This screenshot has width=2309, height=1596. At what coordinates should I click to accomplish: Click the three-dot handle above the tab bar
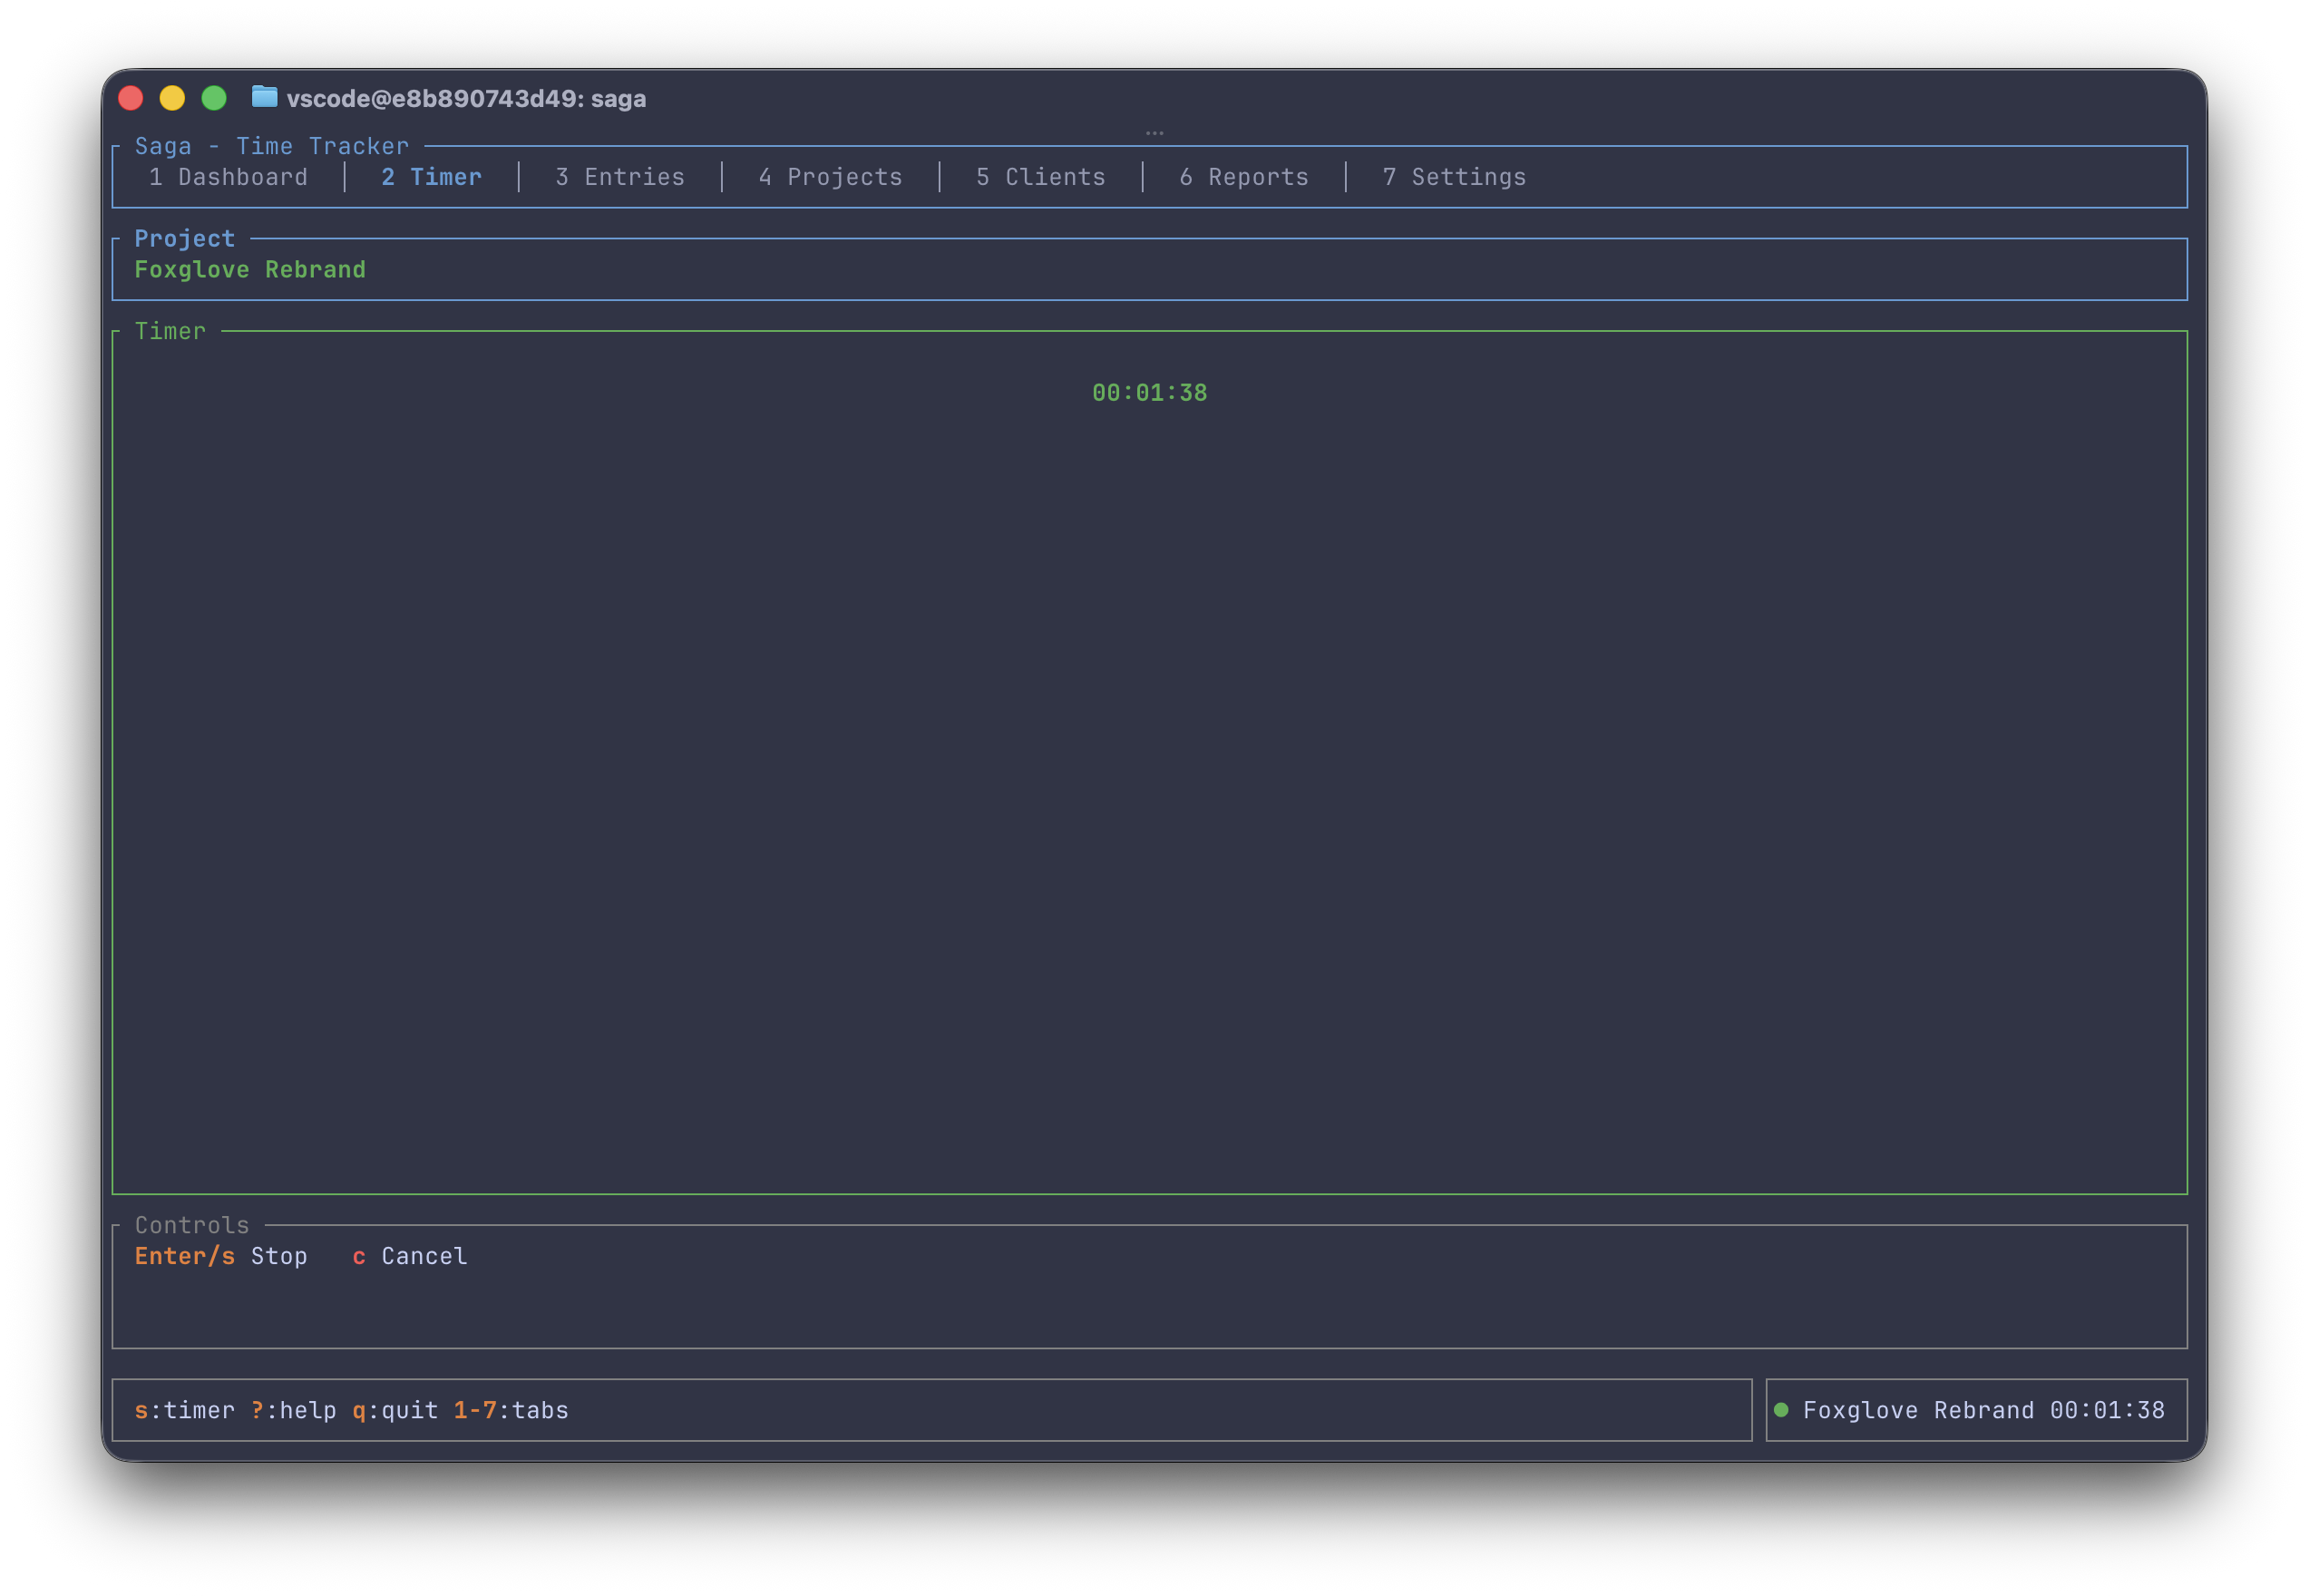pyautogui.click(x=1154, y=133)
